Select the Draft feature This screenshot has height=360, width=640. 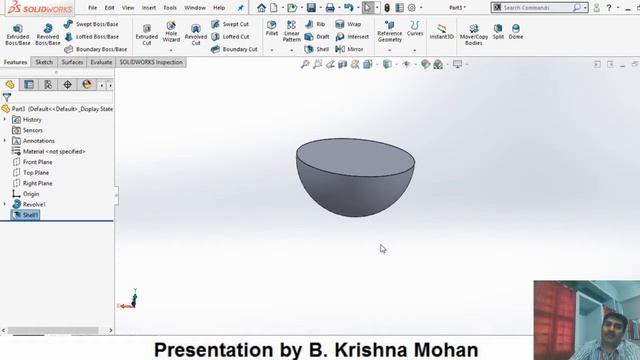(317, 37)
